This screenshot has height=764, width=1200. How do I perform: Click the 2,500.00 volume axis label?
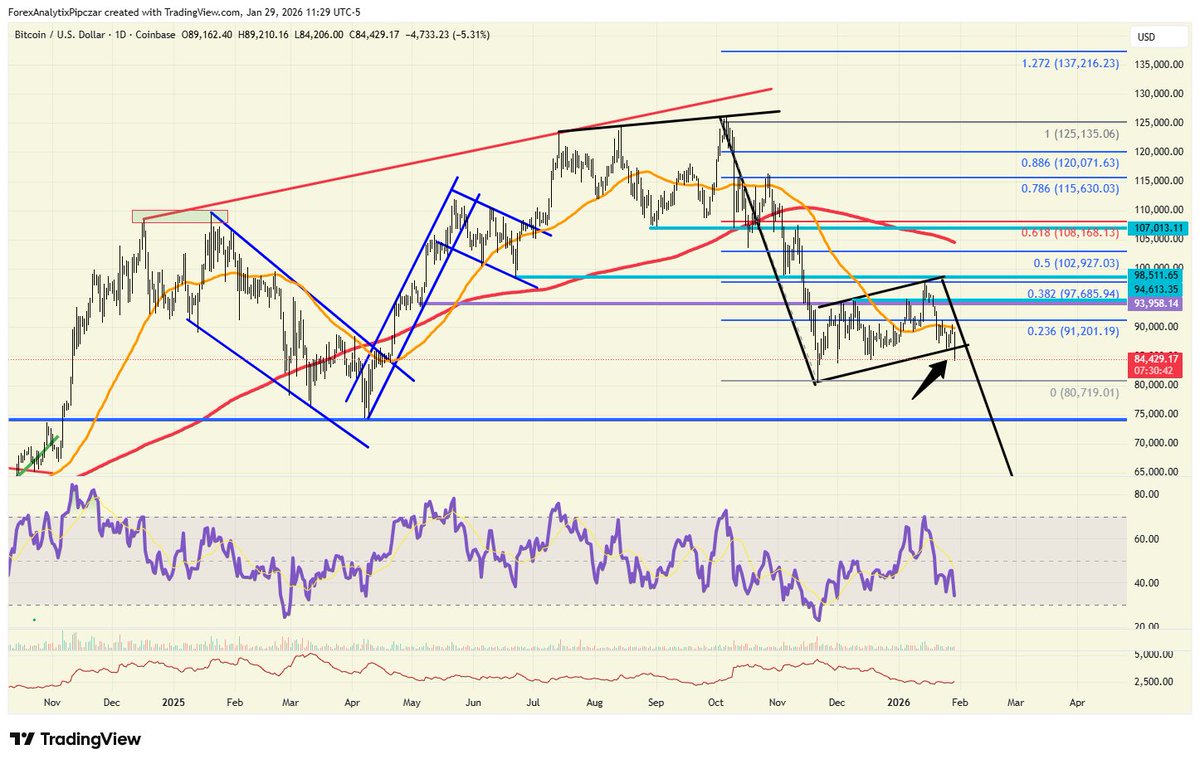[x=1152, y=682]
